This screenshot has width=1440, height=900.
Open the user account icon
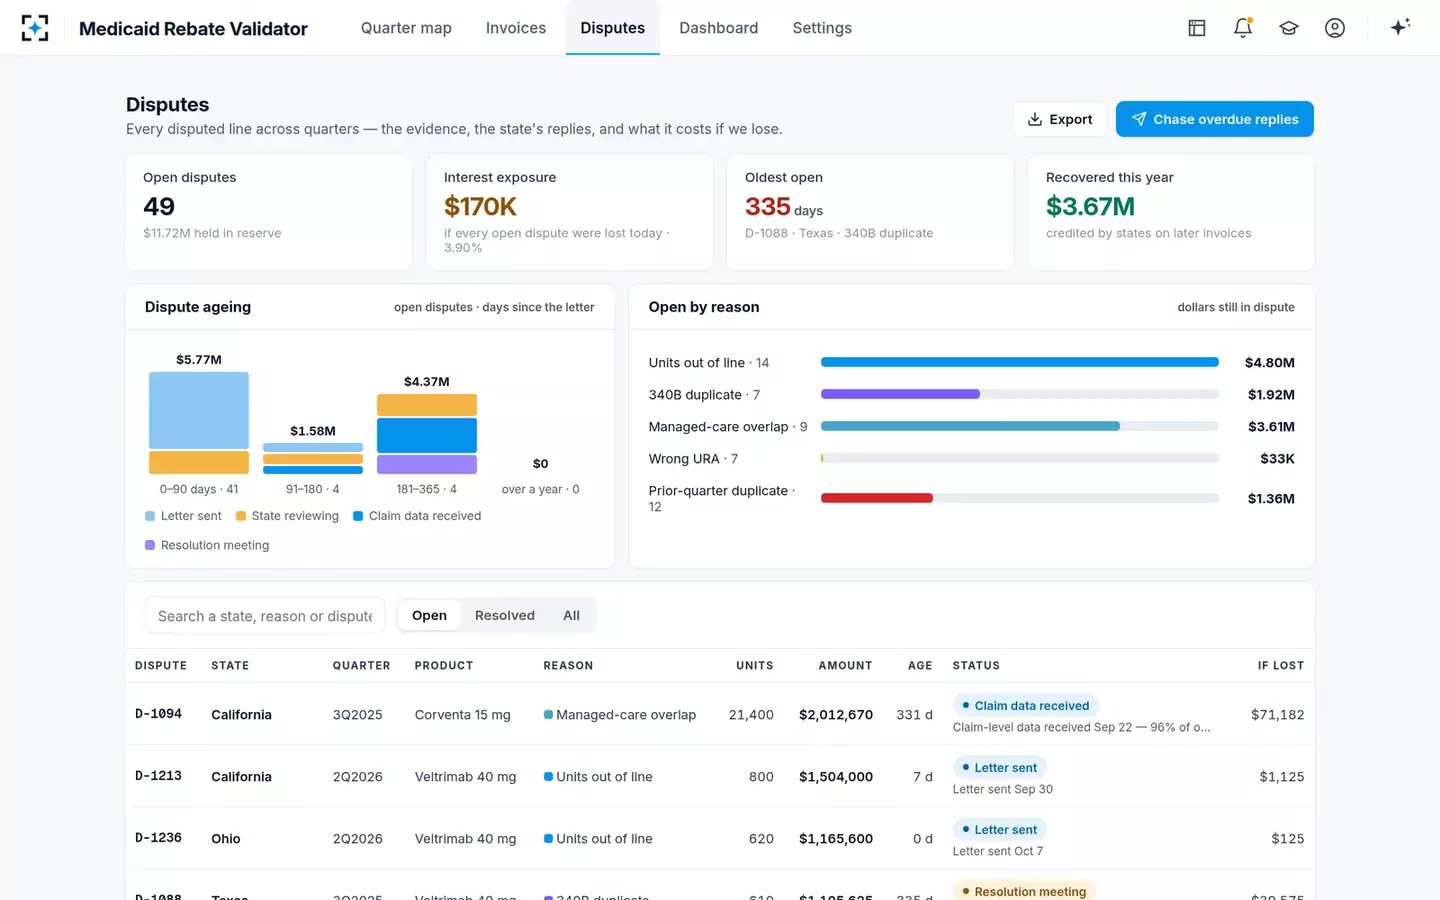click(1335, 28)
